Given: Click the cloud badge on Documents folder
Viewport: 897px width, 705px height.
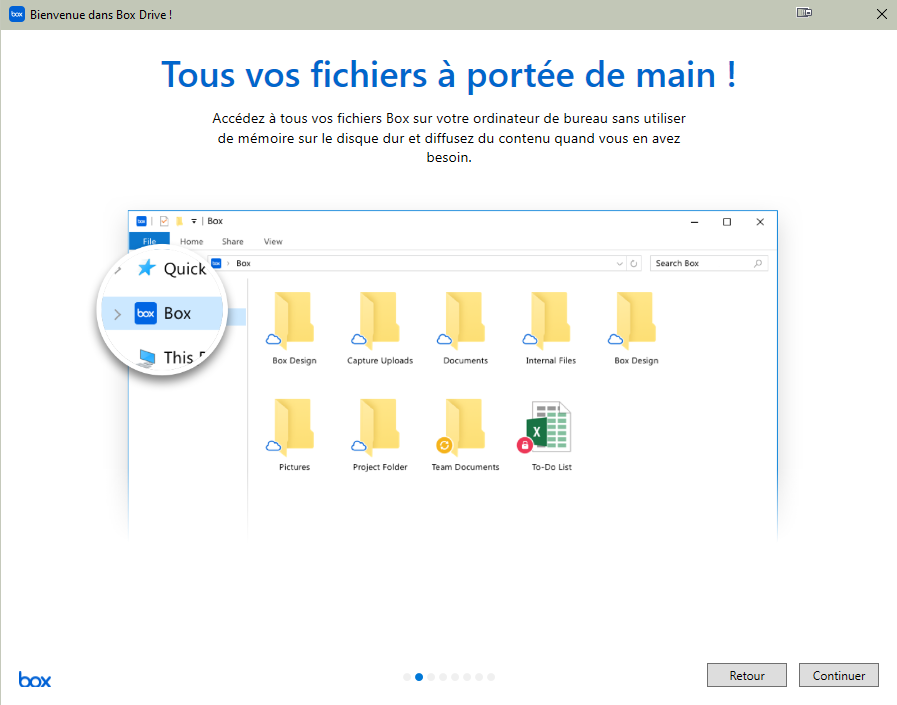Looking at the screenshot, I should (x=444, y=339).
